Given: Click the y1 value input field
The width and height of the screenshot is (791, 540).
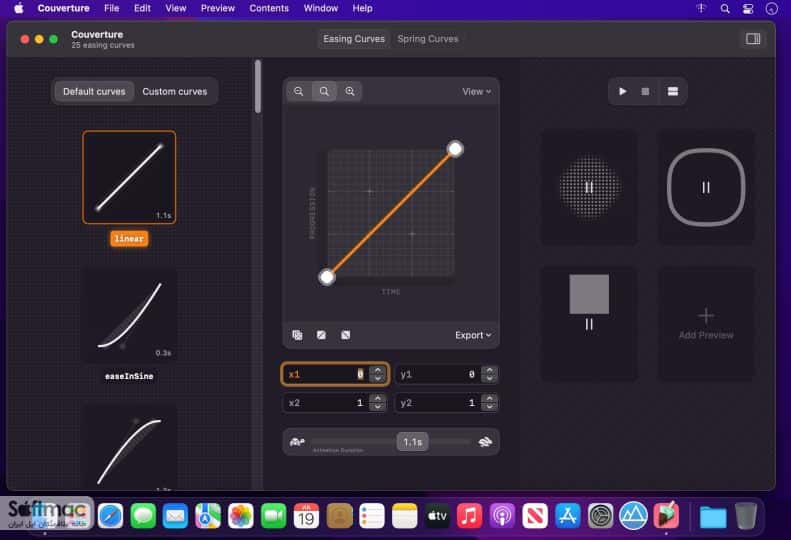Looking at the screenshot, I should tap(446, 374).
